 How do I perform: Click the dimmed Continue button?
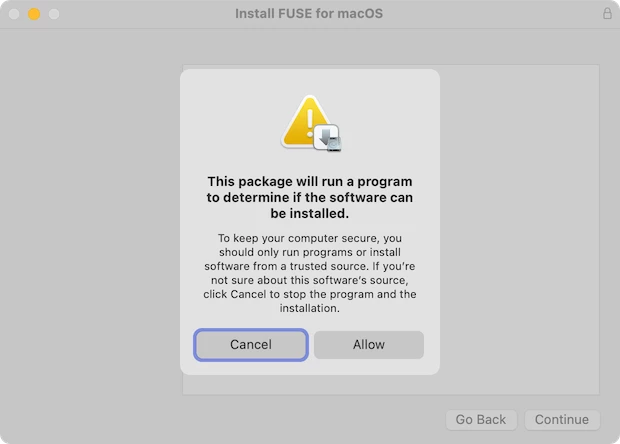pos(562,419)
